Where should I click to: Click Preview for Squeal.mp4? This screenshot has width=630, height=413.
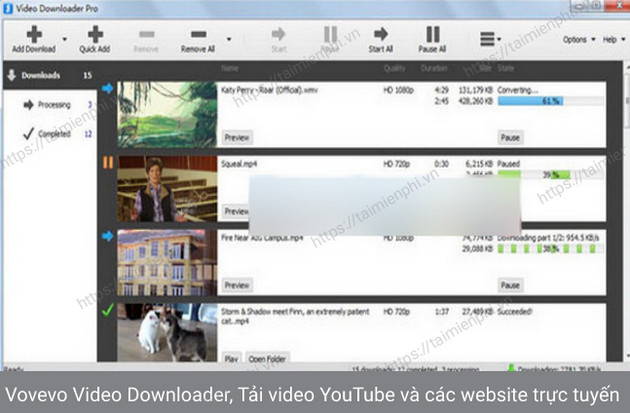235,211
